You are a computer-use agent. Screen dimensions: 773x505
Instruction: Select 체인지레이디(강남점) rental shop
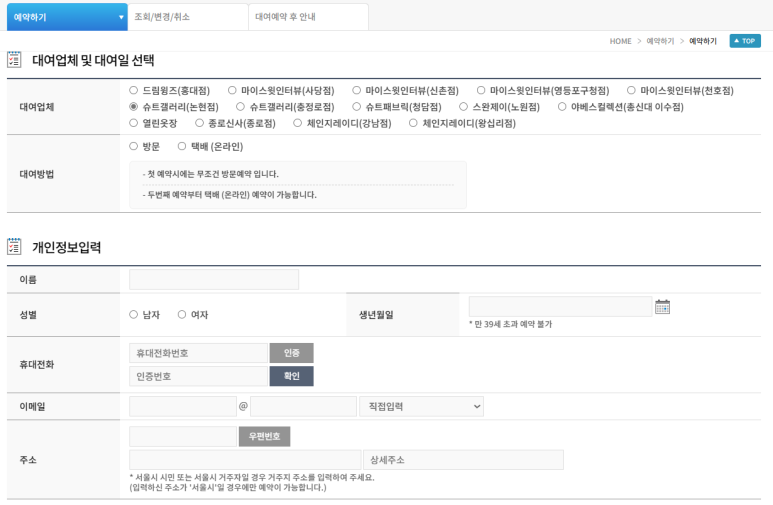coord(298,123)
